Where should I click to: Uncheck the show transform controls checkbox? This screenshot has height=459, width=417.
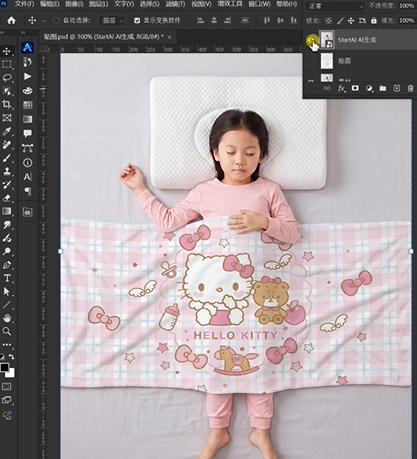(137, 21)
